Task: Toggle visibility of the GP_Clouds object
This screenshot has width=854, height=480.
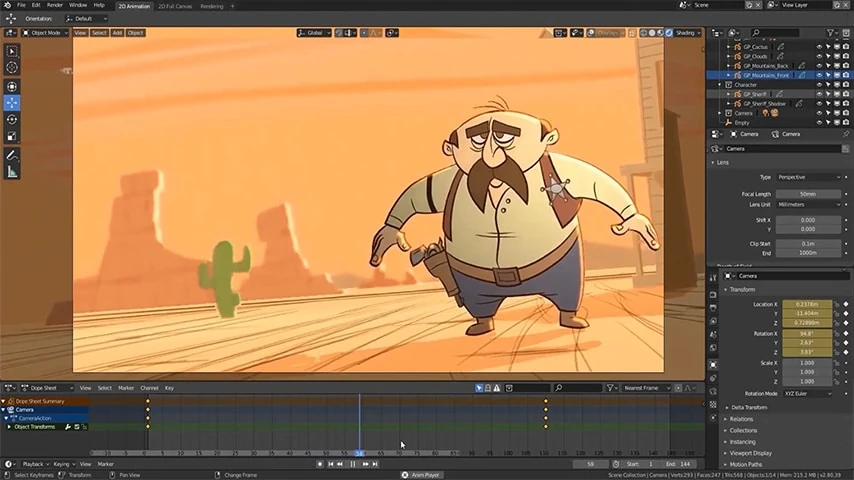Action: [x=819, y=56]
